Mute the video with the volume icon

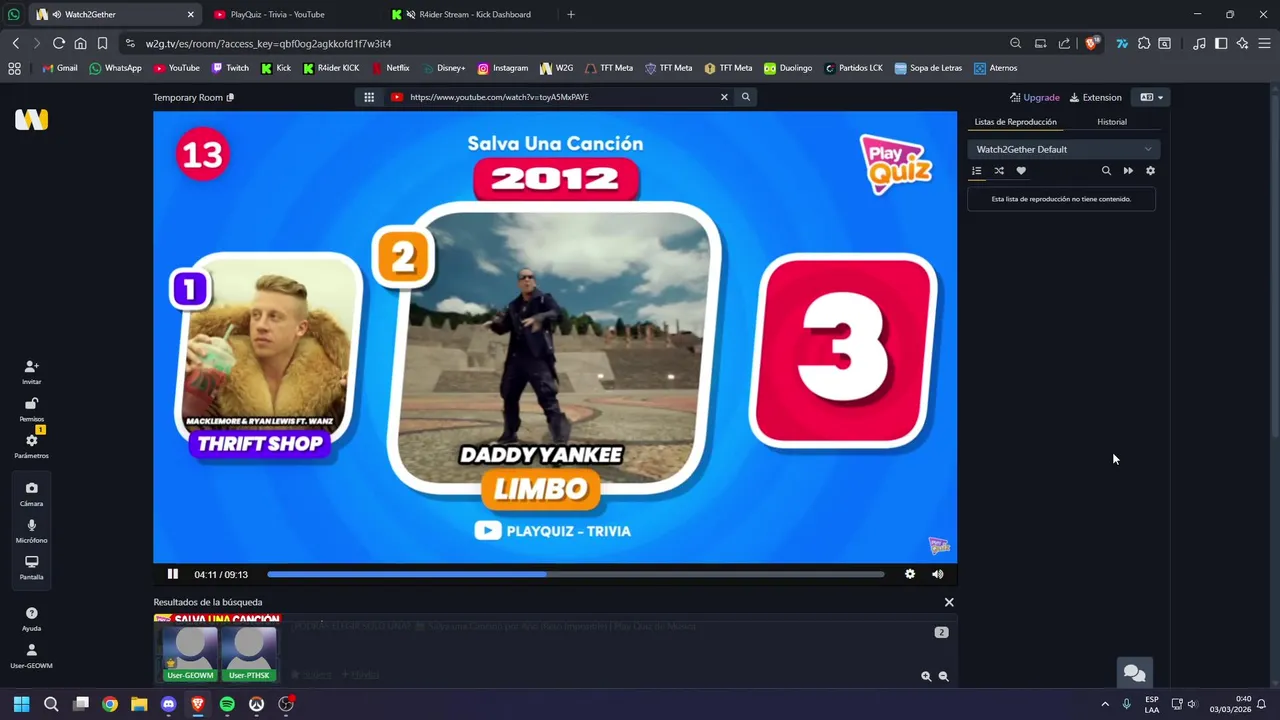click(937, 574)
